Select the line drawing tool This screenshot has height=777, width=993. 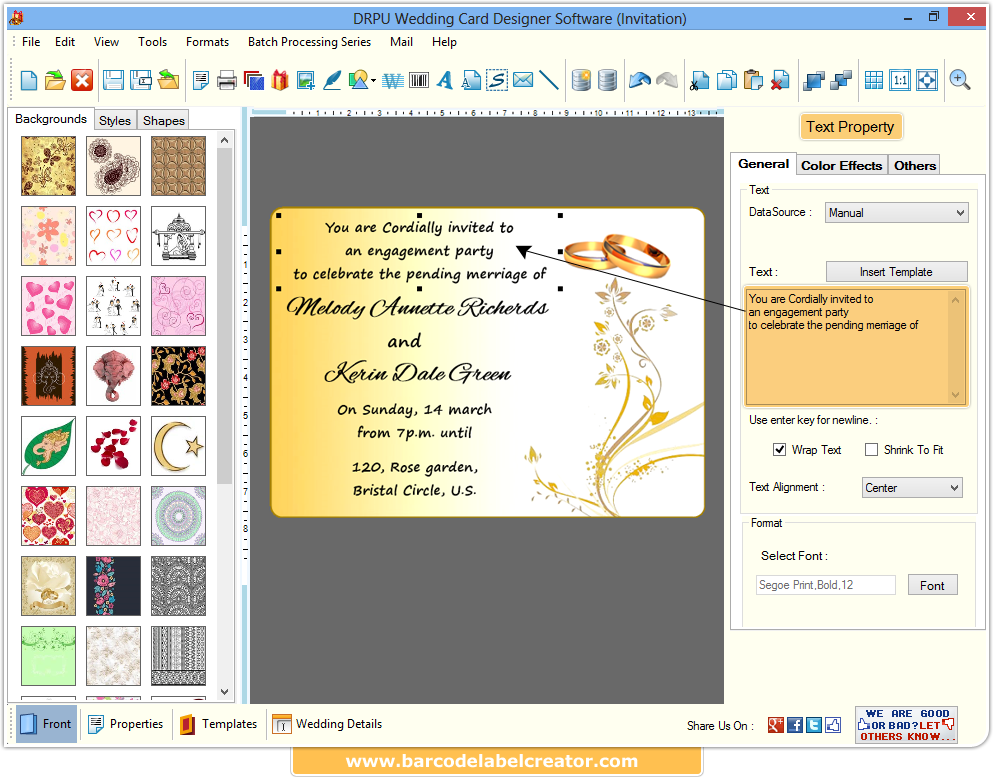tap(548, 80)
